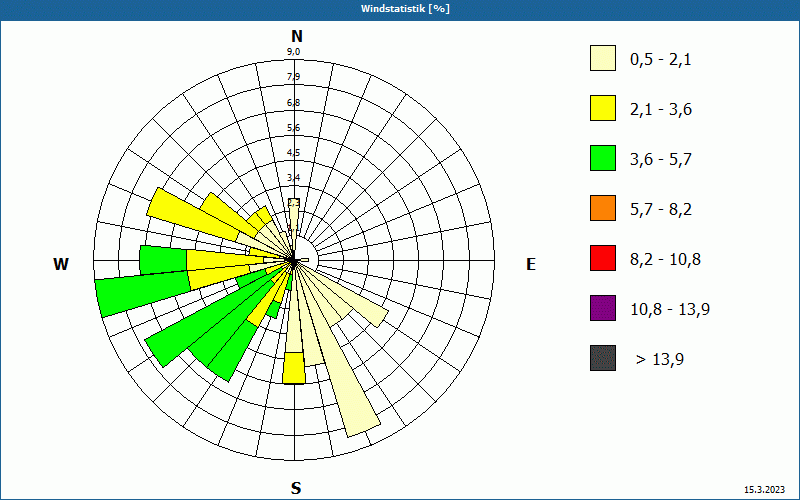Image resolution: width=800 pixels, height=500 pixels.
Task: Click the red 8,2 - 10,8 legend swatch
Action: coord(603,258)
